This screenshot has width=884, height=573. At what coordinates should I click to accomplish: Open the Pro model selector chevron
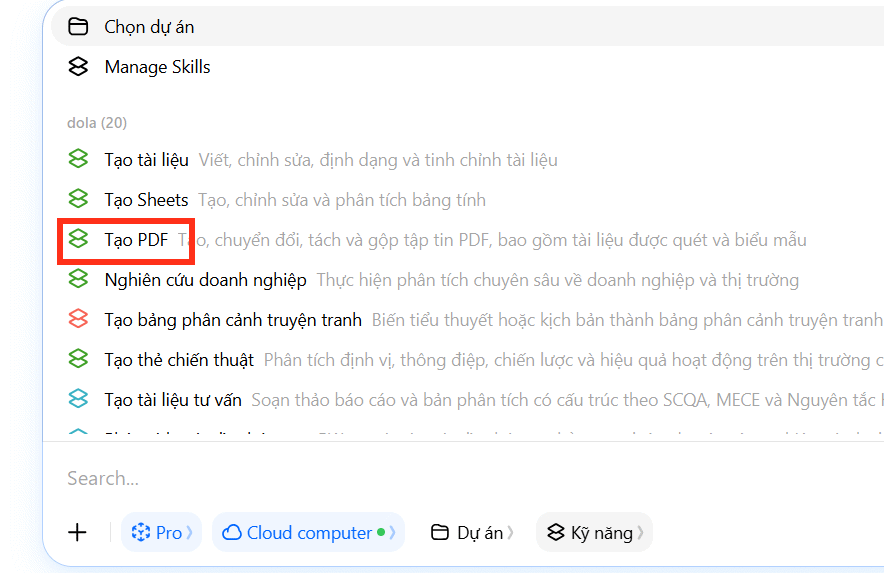pyautogui.click(x=189, y=532)
